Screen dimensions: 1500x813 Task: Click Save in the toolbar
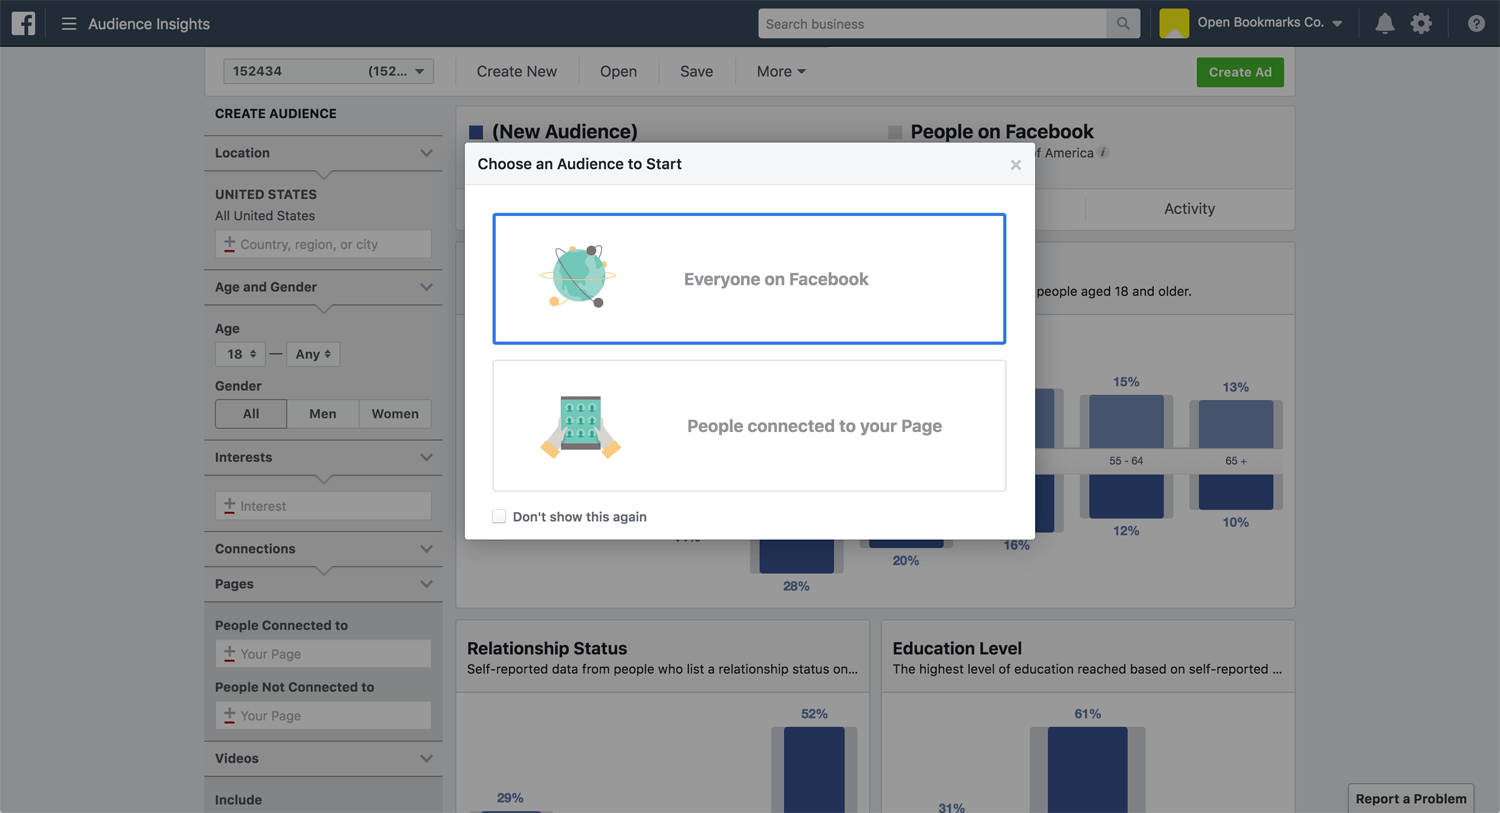pyautogui.click(x=696, y=71)
